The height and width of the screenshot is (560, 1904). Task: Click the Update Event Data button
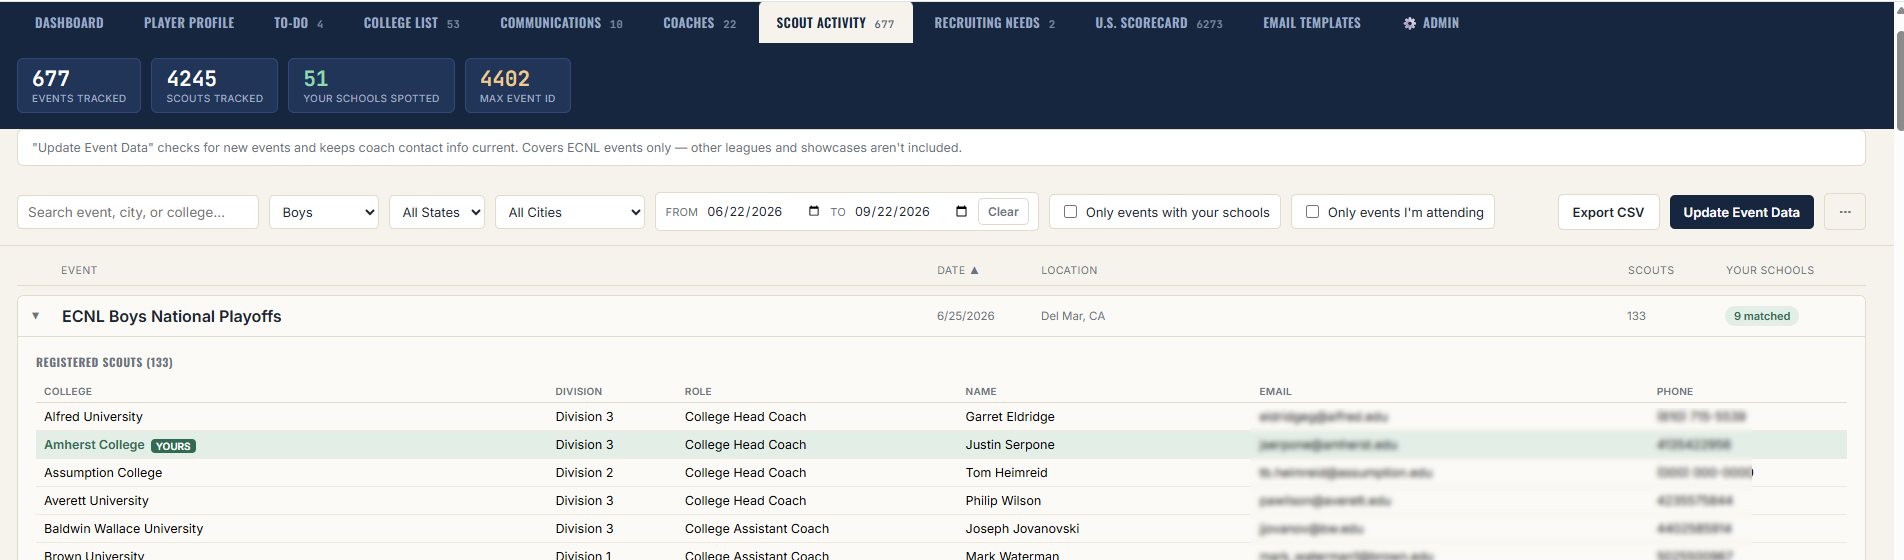[x=1741, y=212]
